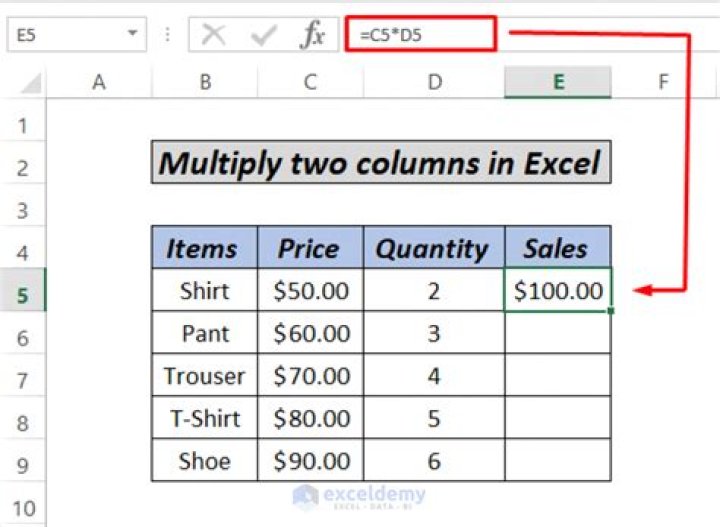This screenshot has width=720, height=527.
Task: Click the '$80.00' price cell
Action: click(x=310, y=418)
